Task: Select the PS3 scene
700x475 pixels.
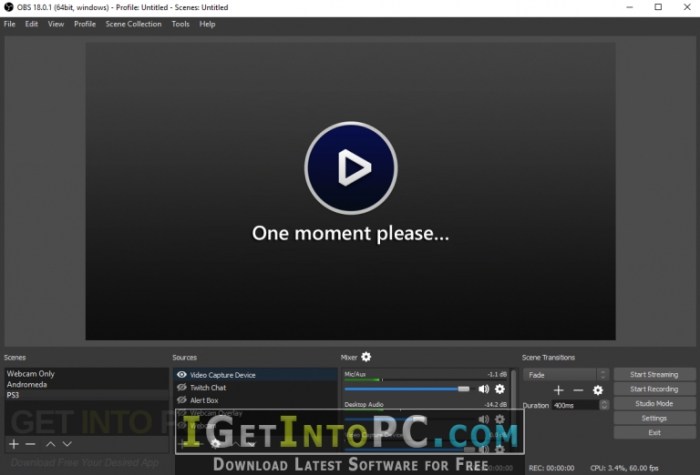Action: tap(86, 395)
